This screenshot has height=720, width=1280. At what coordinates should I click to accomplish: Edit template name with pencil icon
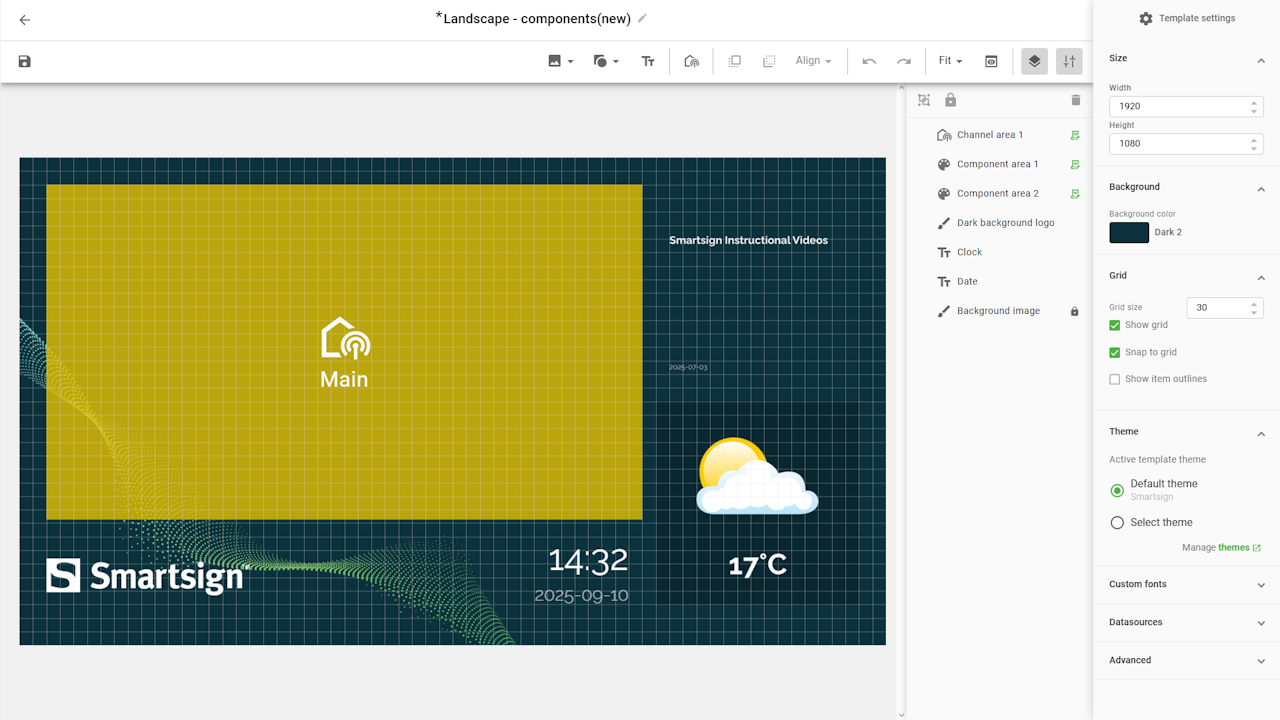point(643,18)
